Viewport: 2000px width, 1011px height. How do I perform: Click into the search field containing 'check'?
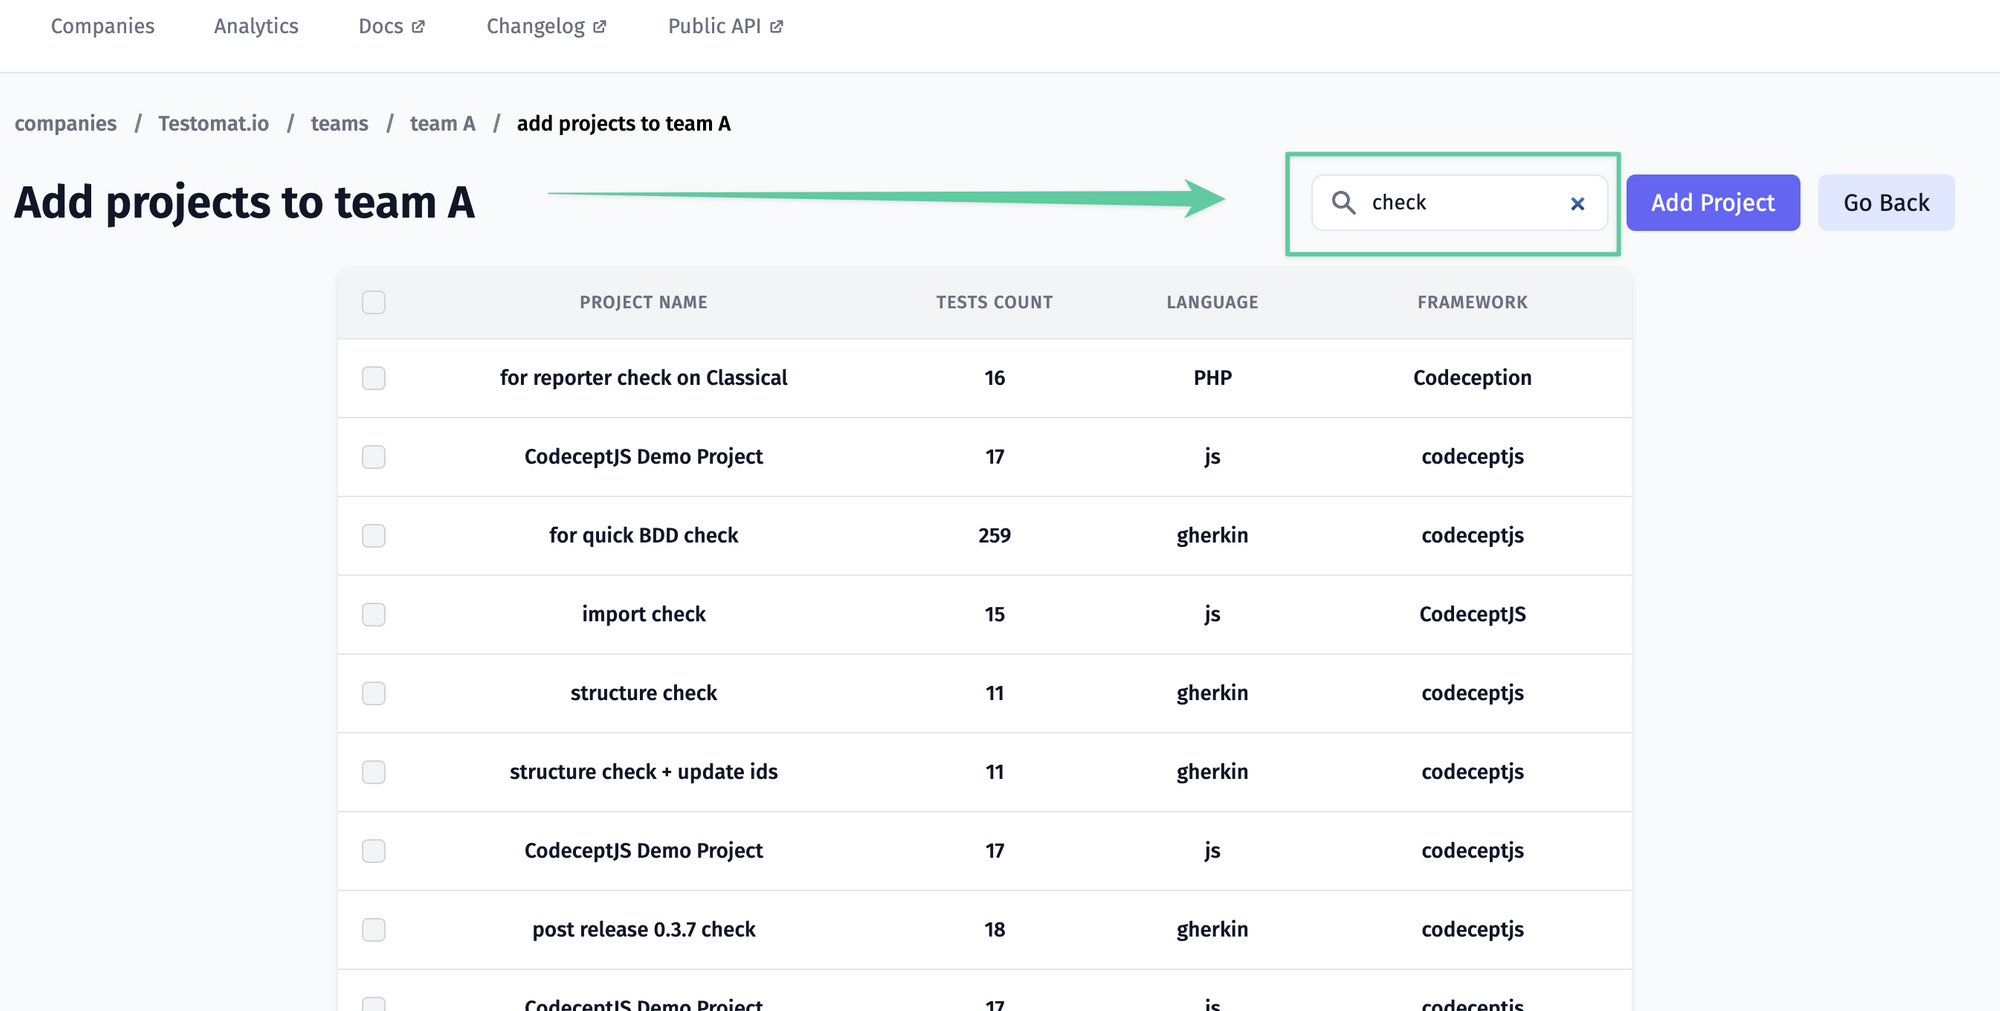(1459, 203)
